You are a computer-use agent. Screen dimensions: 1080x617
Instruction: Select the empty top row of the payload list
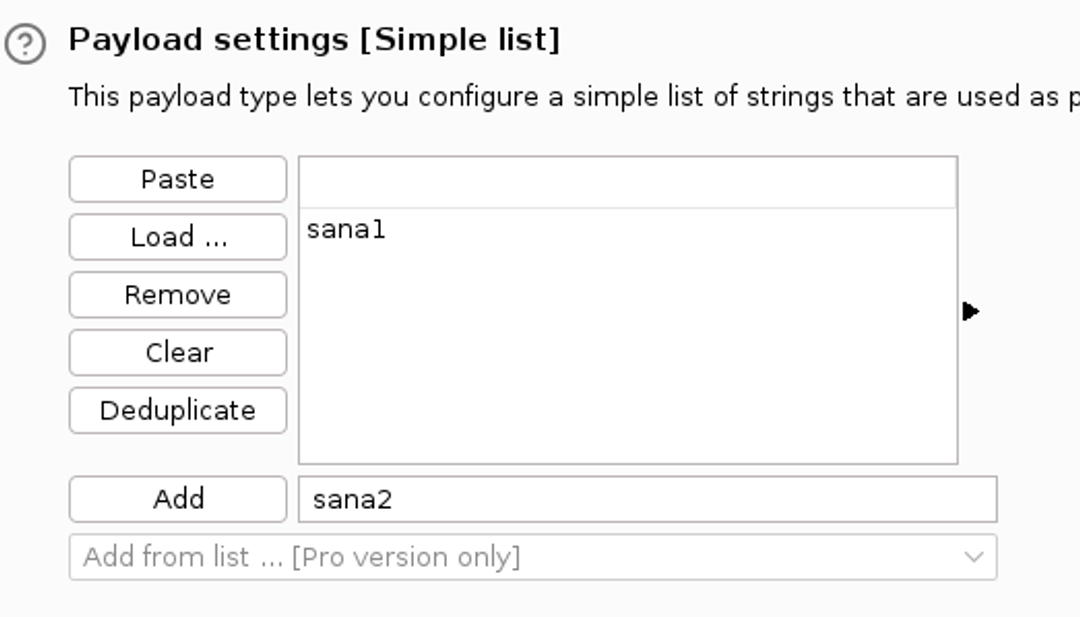(627, 183)
